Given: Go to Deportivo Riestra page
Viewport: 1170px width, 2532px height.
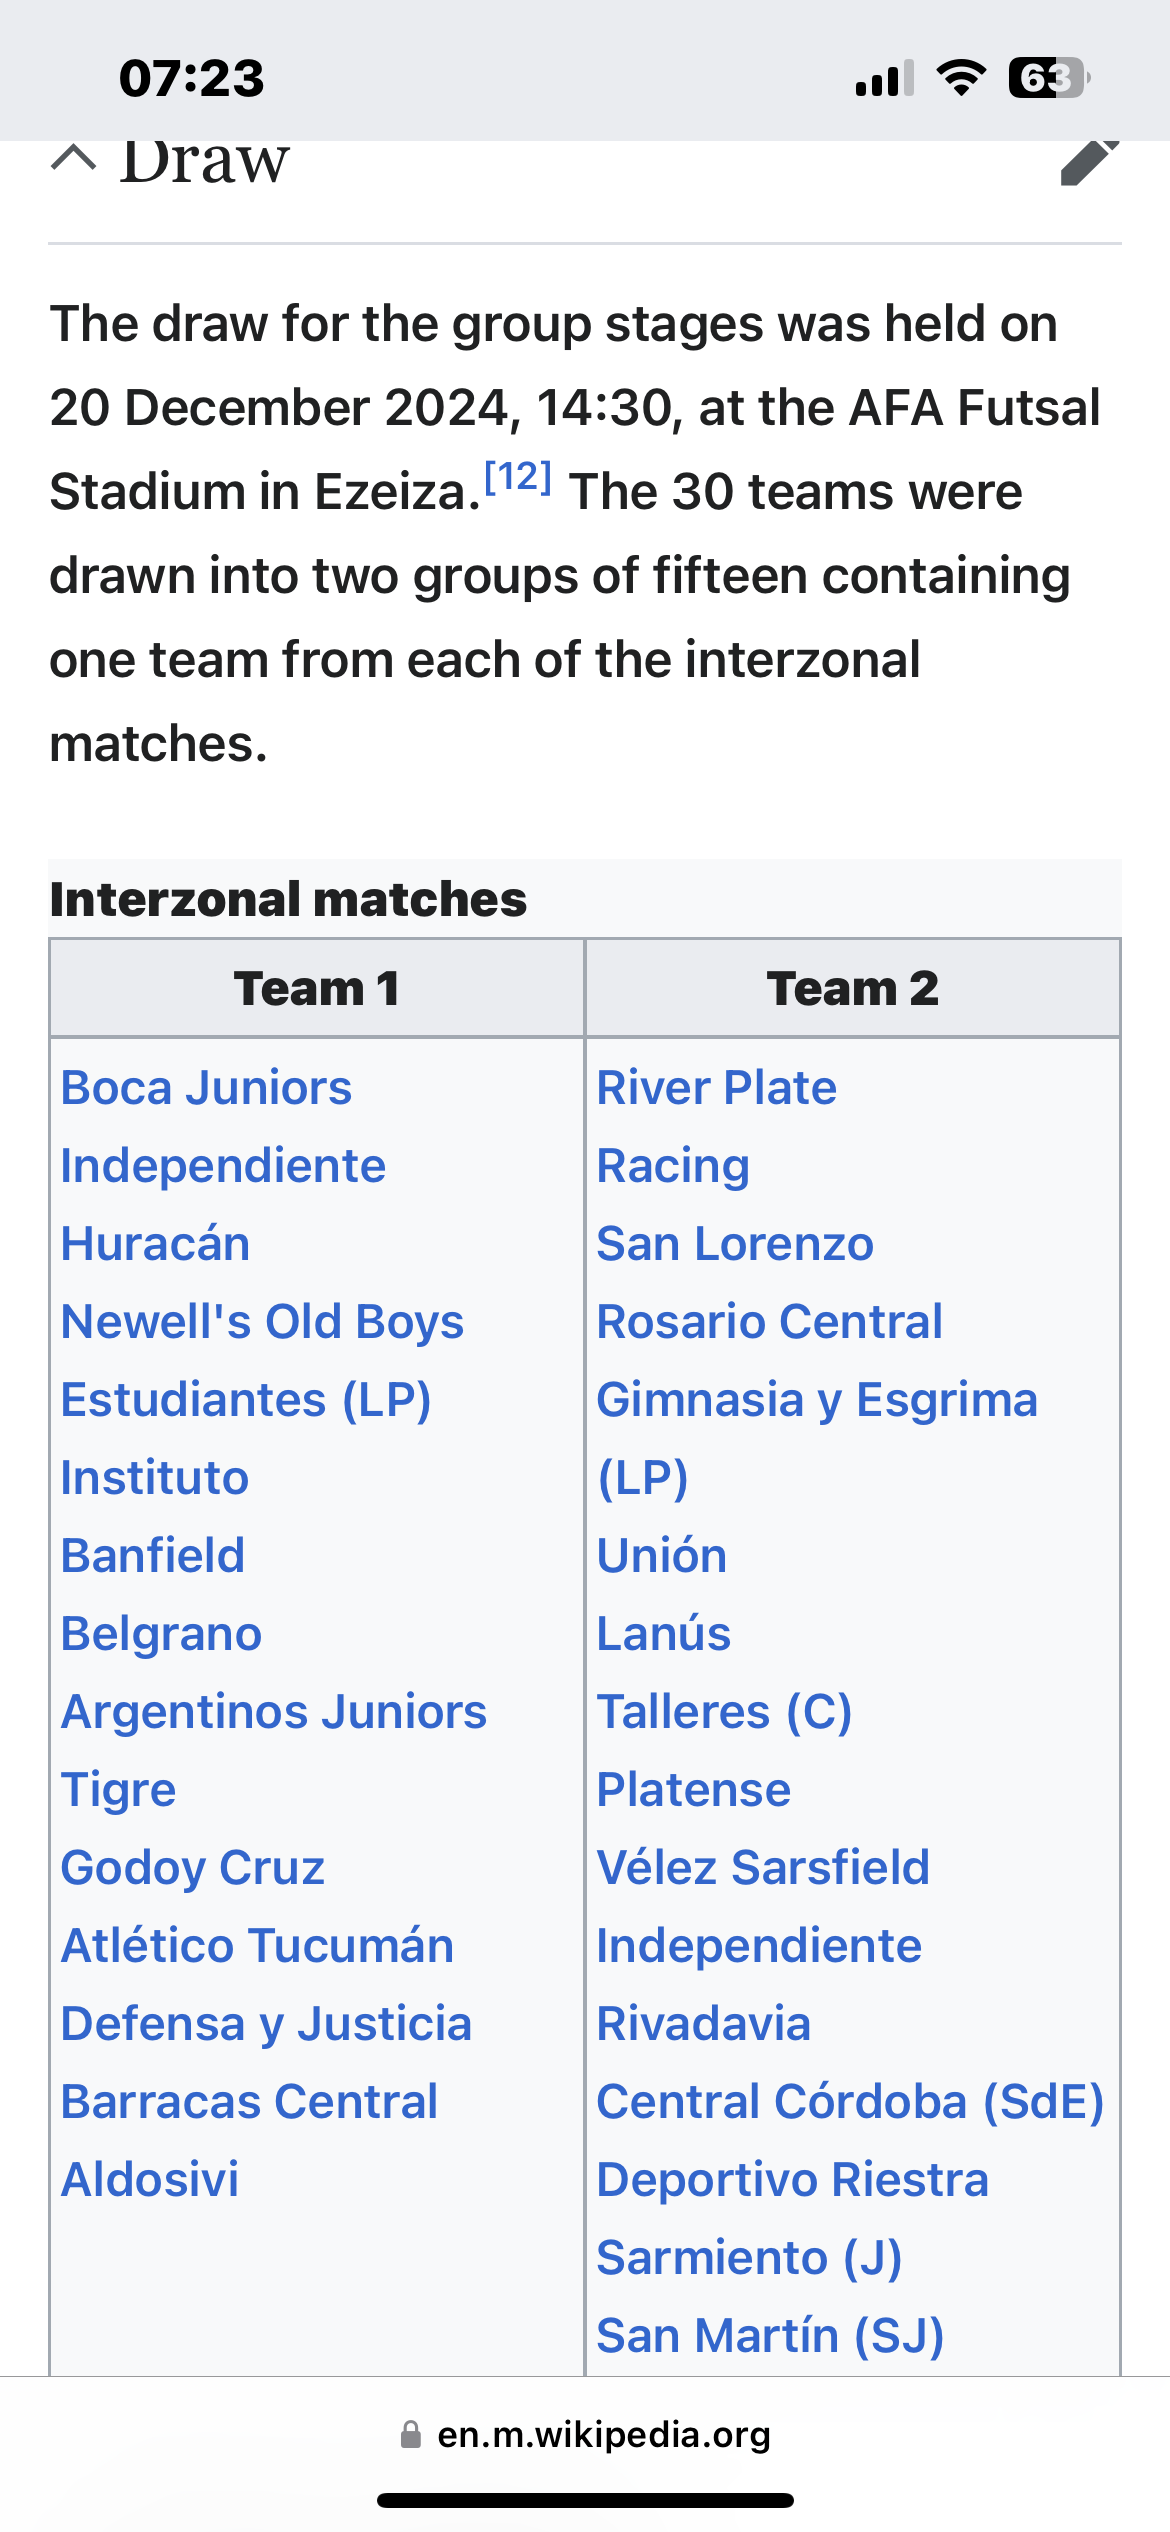Looking at the screenshot, I should click(792, 2180).
